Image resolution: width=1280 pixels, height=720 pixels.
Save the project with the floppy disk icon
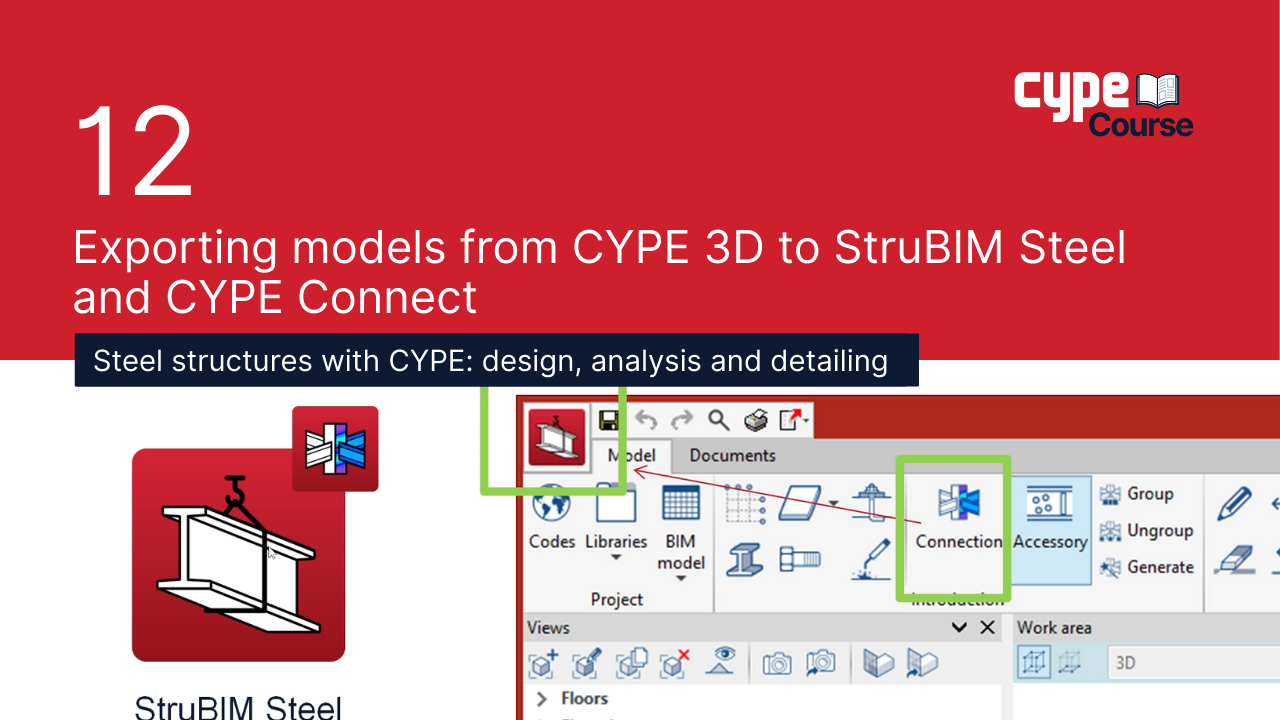608,420
